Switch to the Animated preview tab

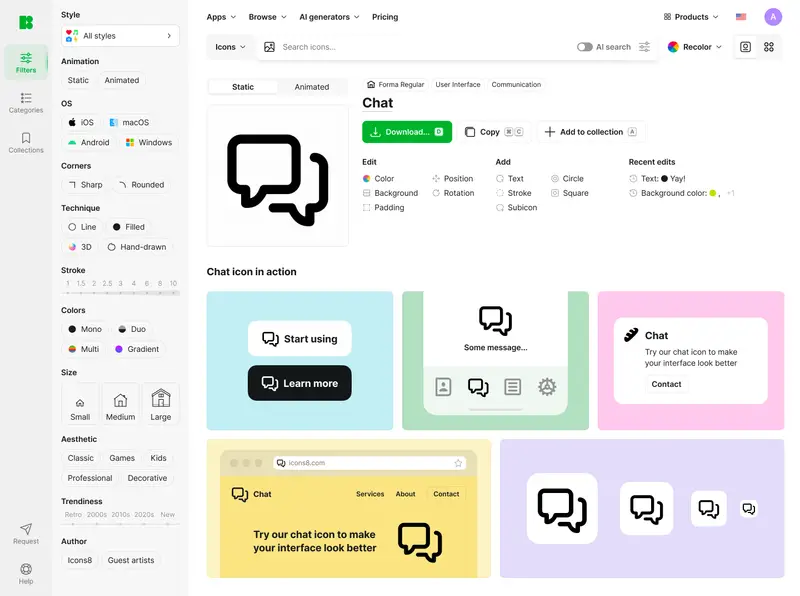(x=312, y=87)
